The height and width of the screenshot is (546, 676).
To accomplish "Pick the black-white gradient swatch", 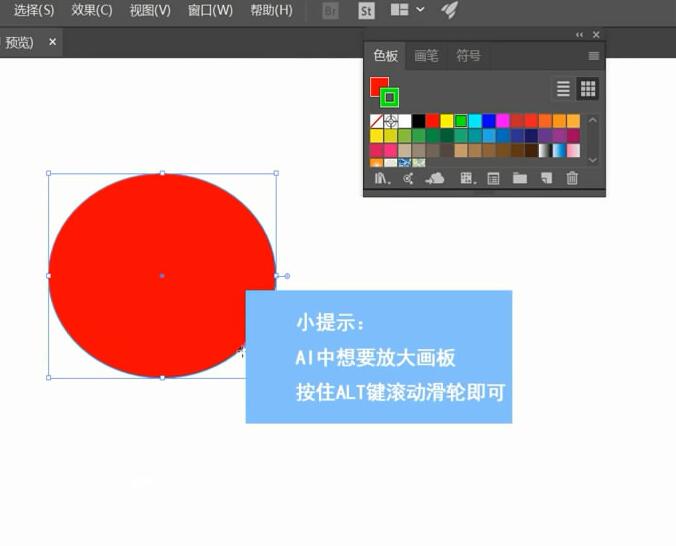I will pos(545,151).
